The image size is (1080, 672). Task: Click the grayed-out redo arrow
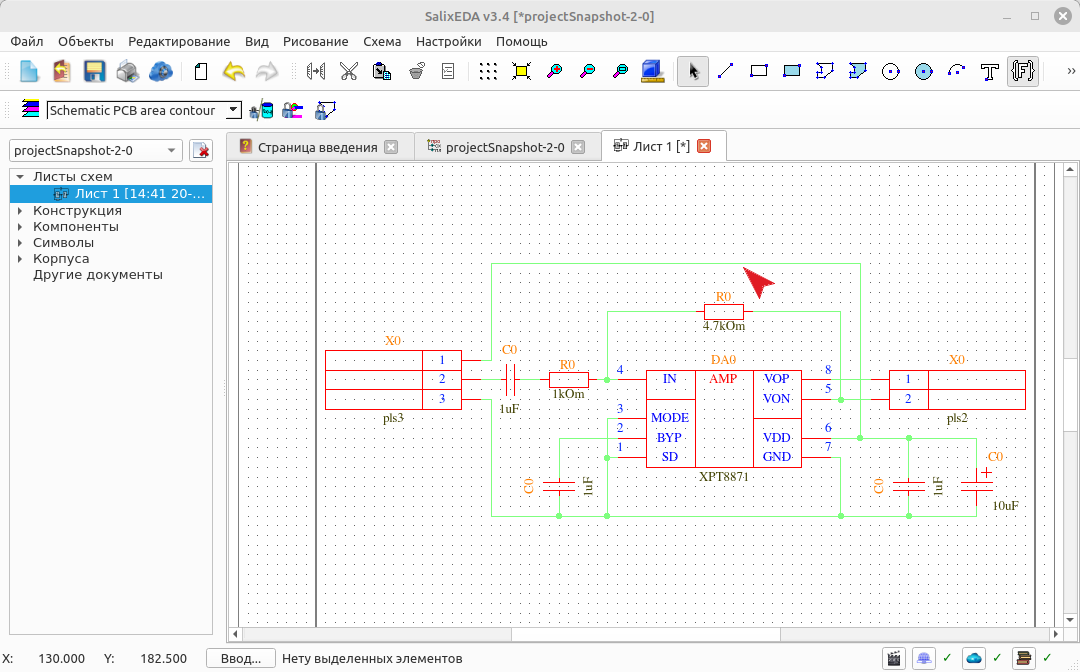coord(267,71)
